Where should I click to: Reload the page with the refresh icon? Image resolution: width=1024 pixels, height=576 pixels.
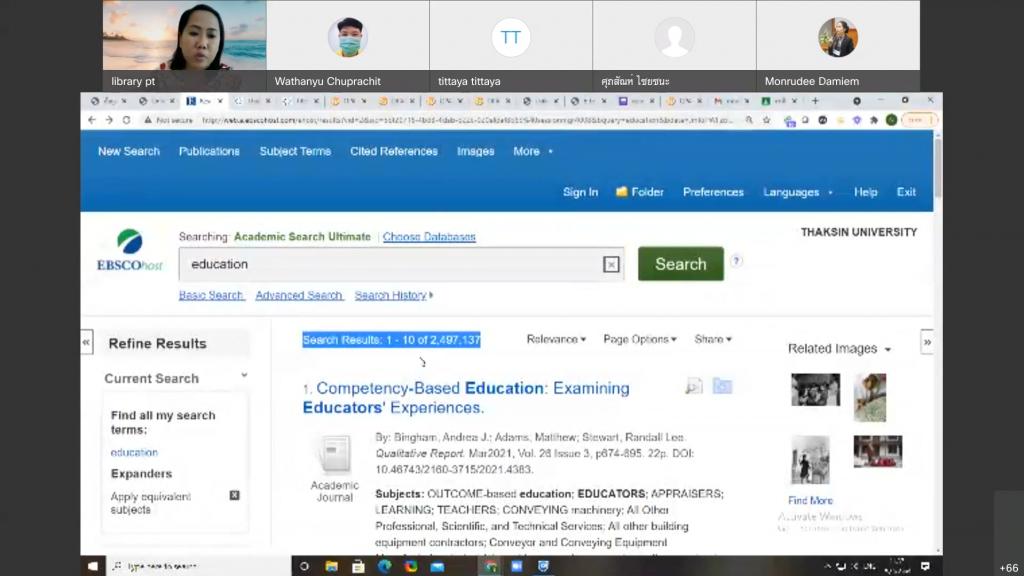[127, 120]
